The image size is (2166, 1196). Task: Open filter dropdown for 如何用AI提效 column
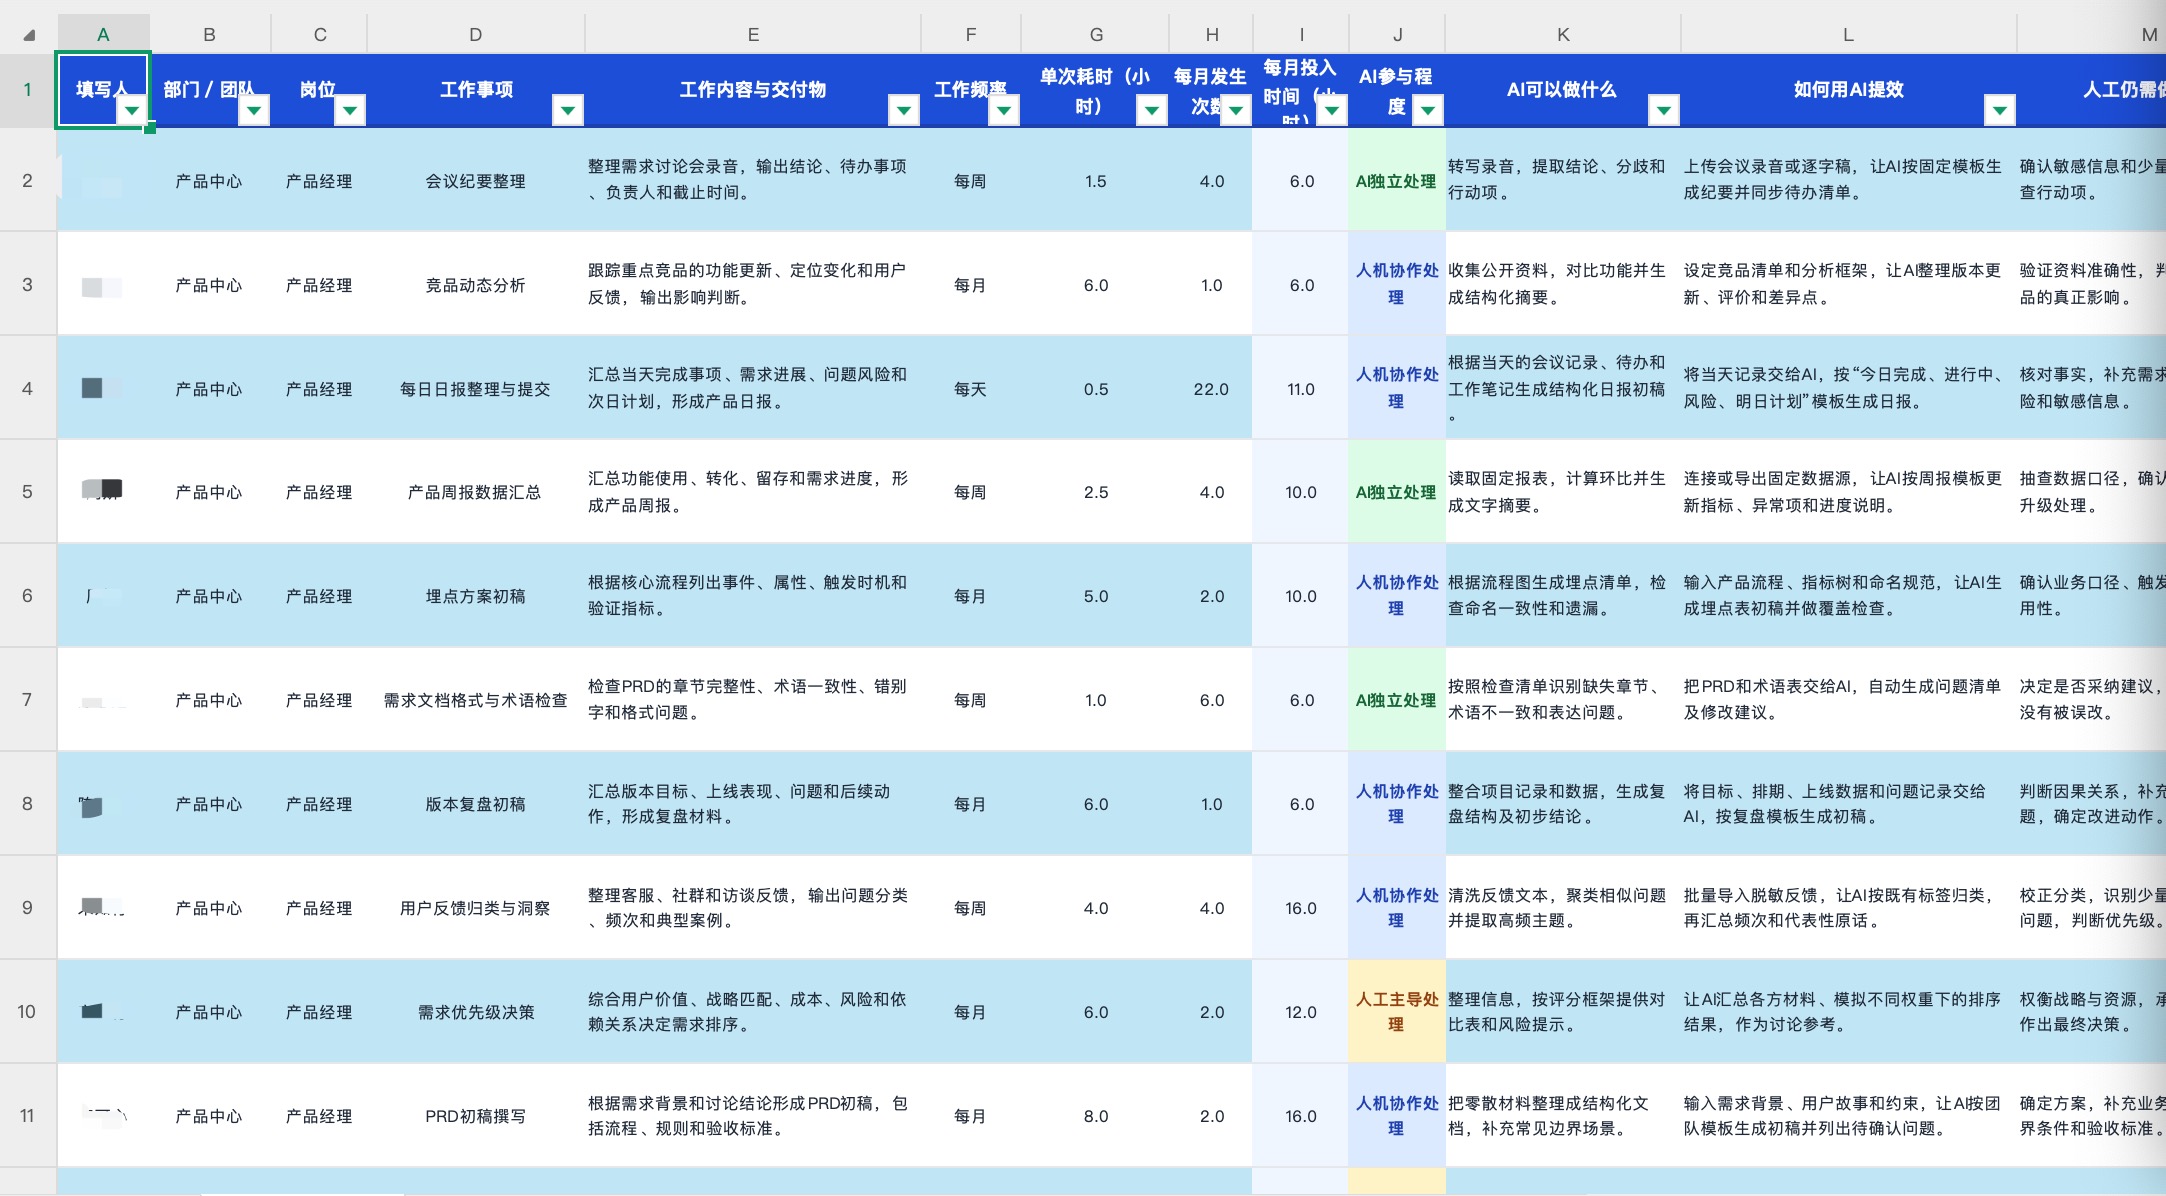pyautogui.click(x=2000, y=110)
